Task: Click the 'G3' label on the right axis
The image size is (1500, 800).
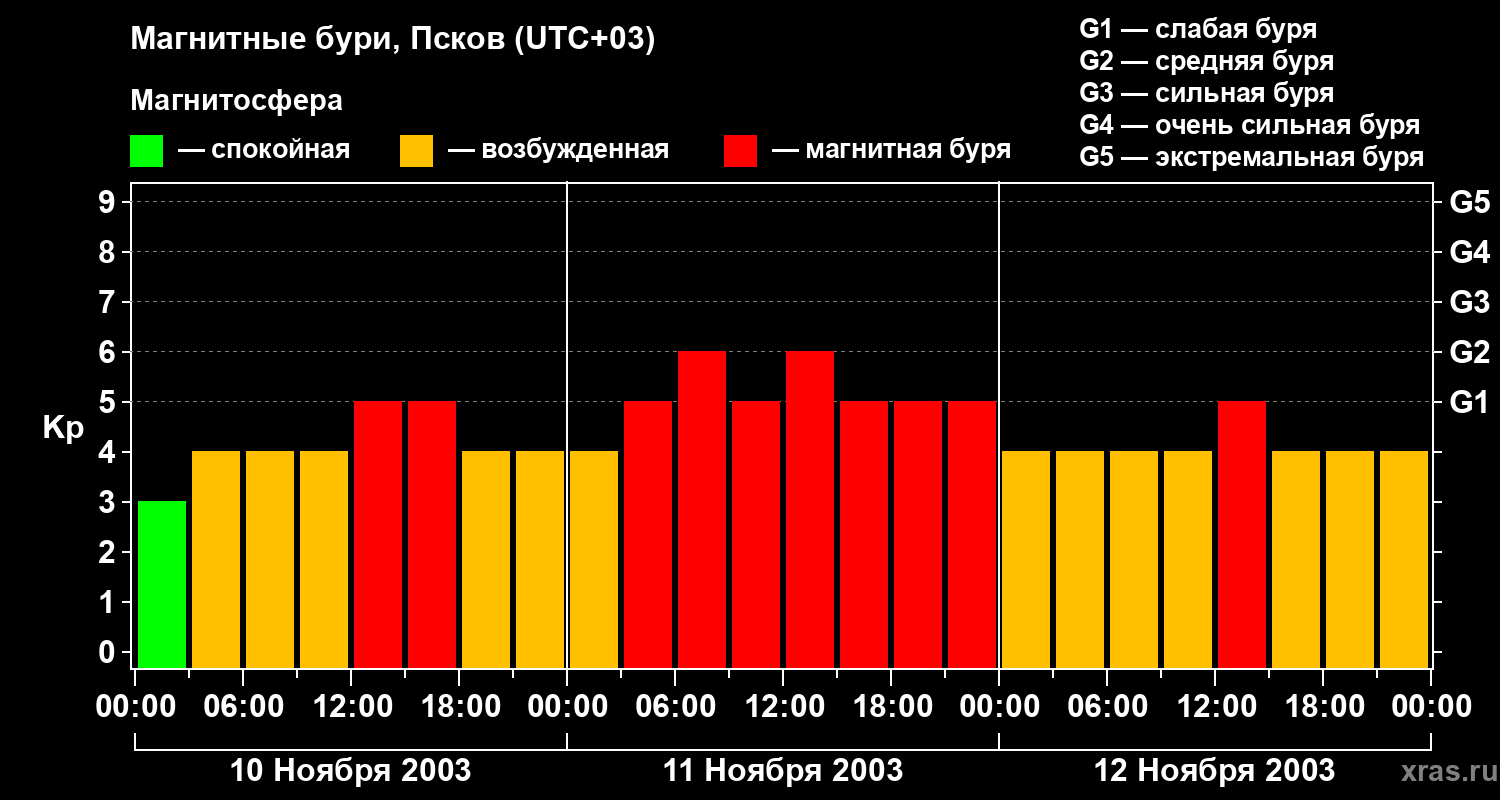Action: coord(1469,302)
